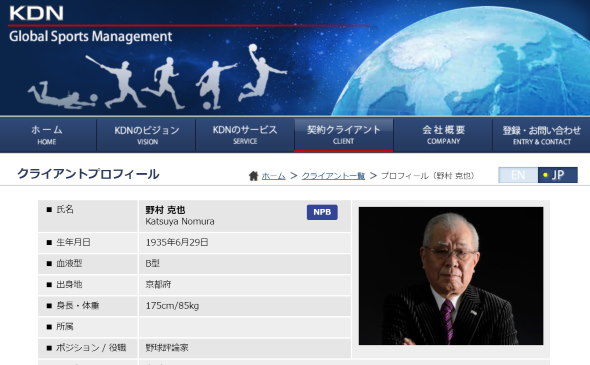Click the ポジション / 役職 row label
Screen dimensions: 590x365
pos(91,348)
